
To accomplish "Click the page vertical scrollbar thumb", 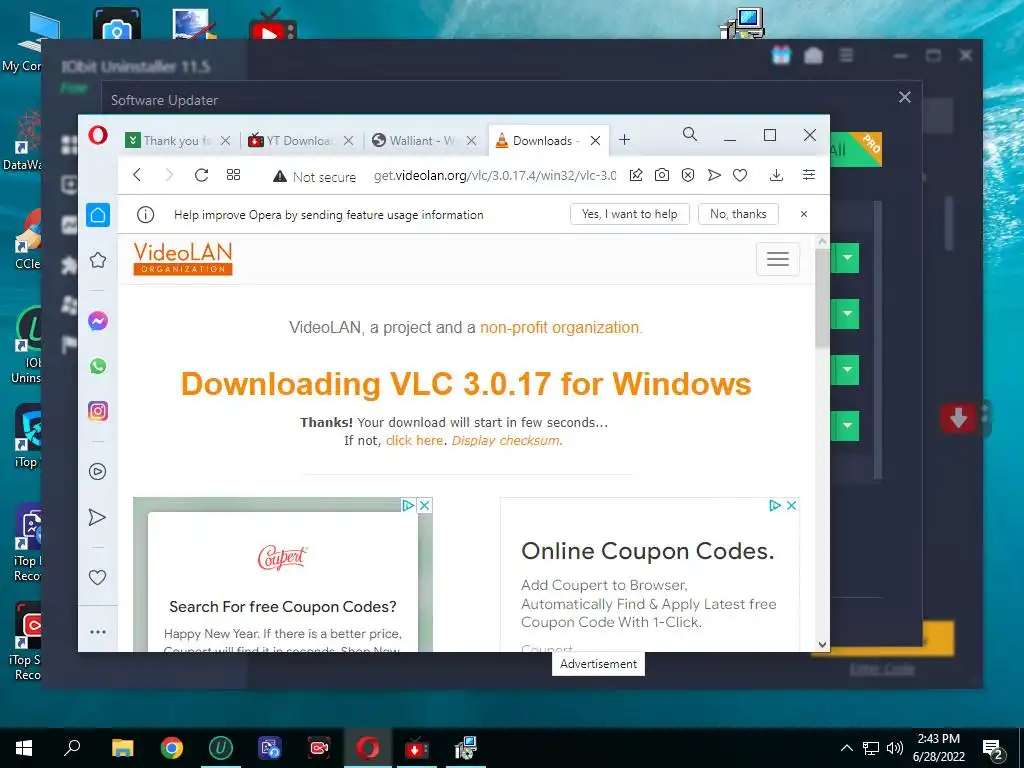I will pos(822,298).
